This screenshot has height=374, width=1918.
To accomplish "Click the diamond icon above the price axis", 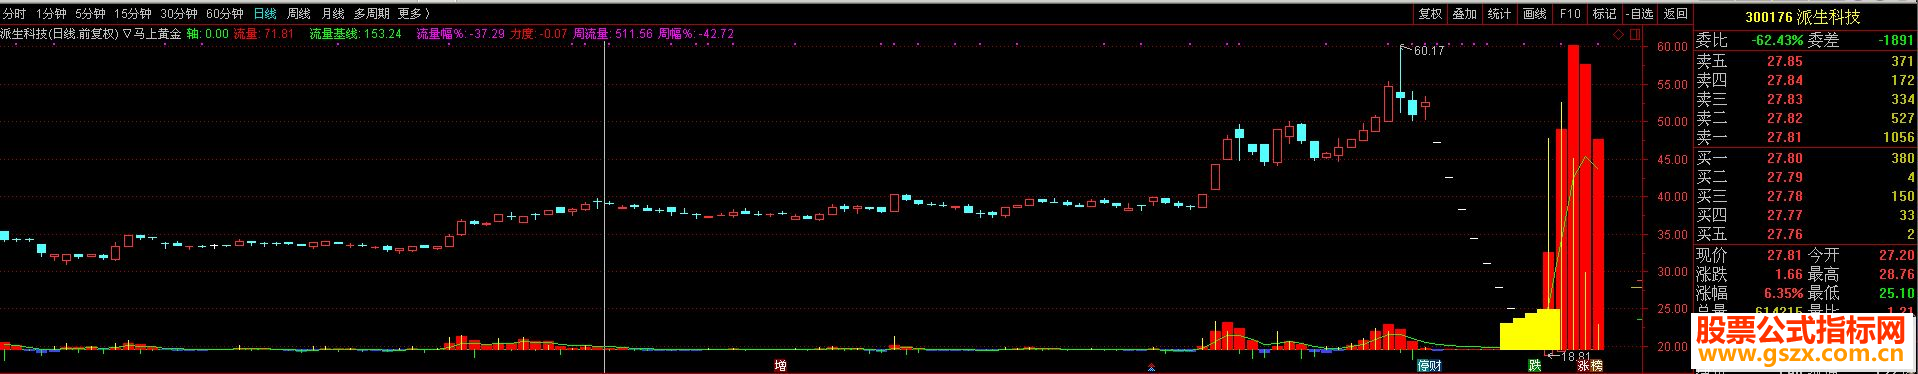I will click(x=1618, y=34).
